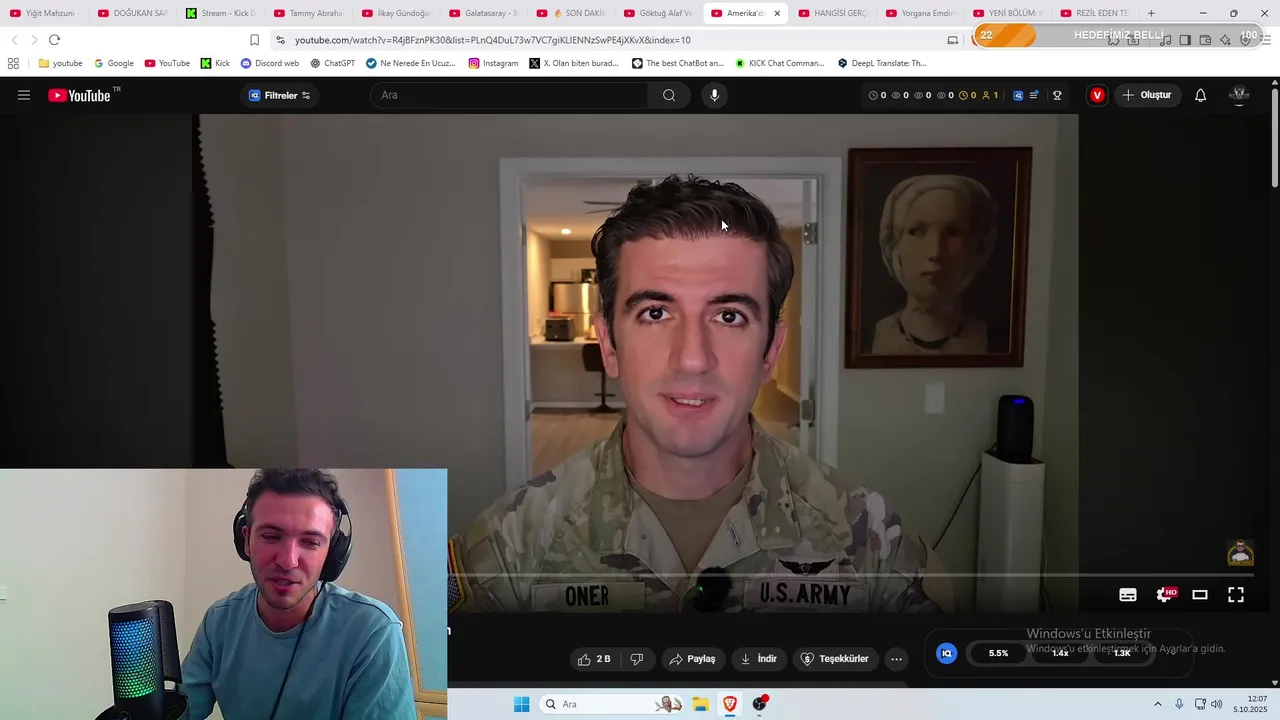Like the video with thumbs up
Screen dimensions: 1280x720
[594, 659]
